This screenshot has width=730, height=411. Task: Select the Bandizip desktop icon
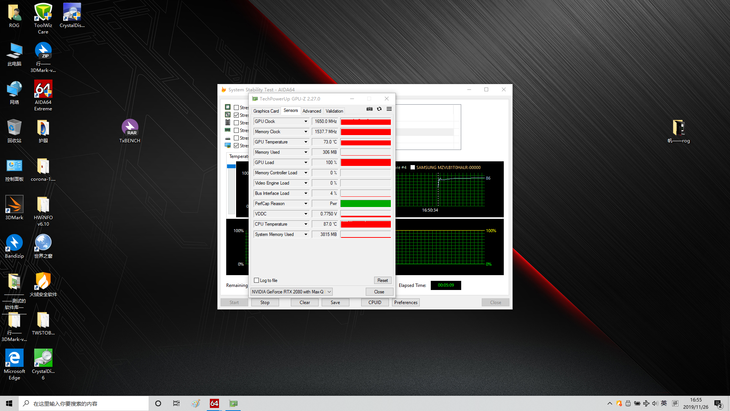click(x=14, y=245)
